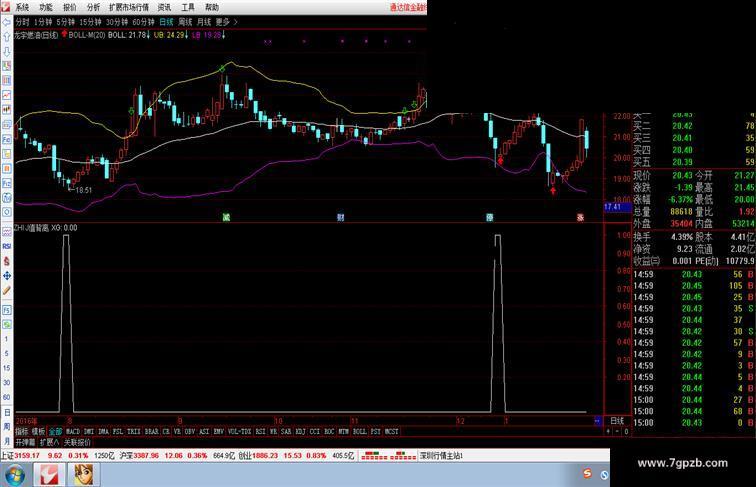Screen dimensions: 756x487
Task: Click the down arrow icon in sidebar
Action: 6,51
